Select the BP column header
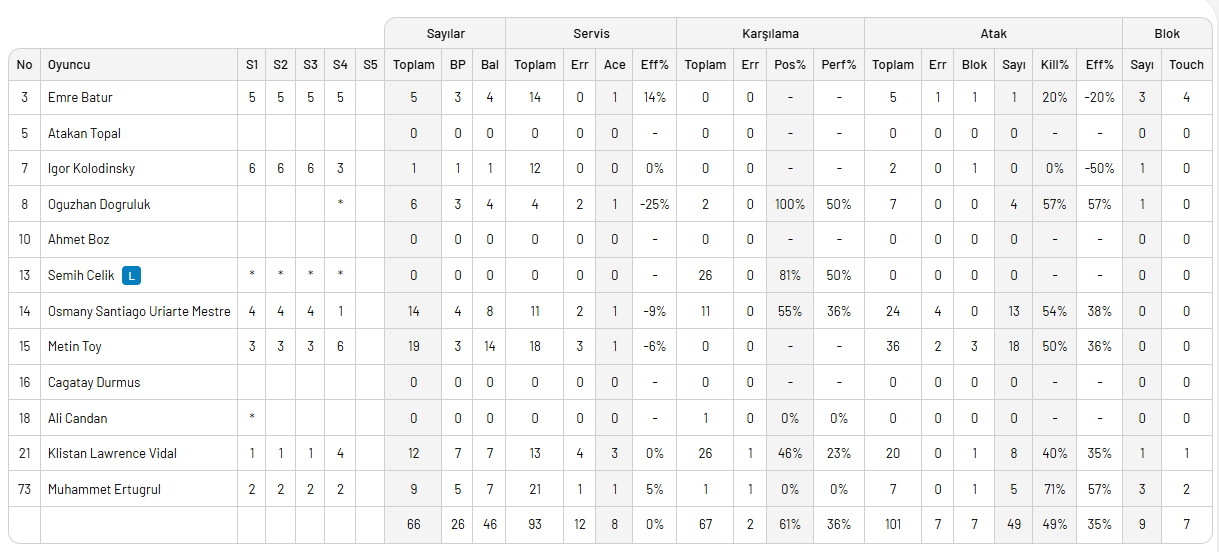This screenshot has width=1219, height=552. [x=458, y=65]
